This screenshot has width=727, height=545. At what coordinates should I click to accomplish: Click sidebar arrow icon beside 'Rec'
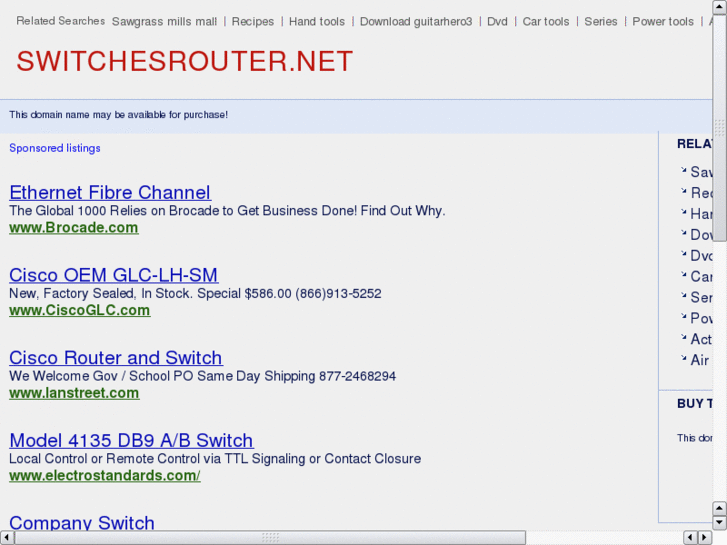(683, 191)
